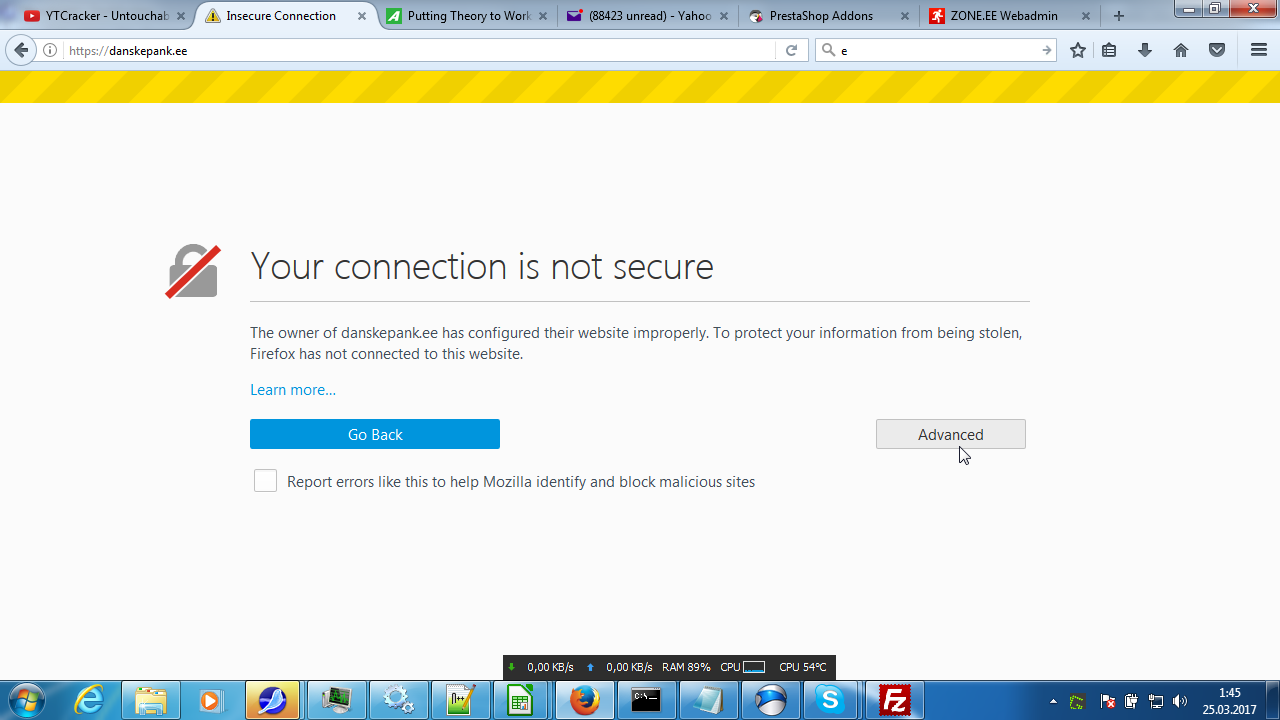
Task: Close the Putting Theory to Work tab
Action: [544, 16]
